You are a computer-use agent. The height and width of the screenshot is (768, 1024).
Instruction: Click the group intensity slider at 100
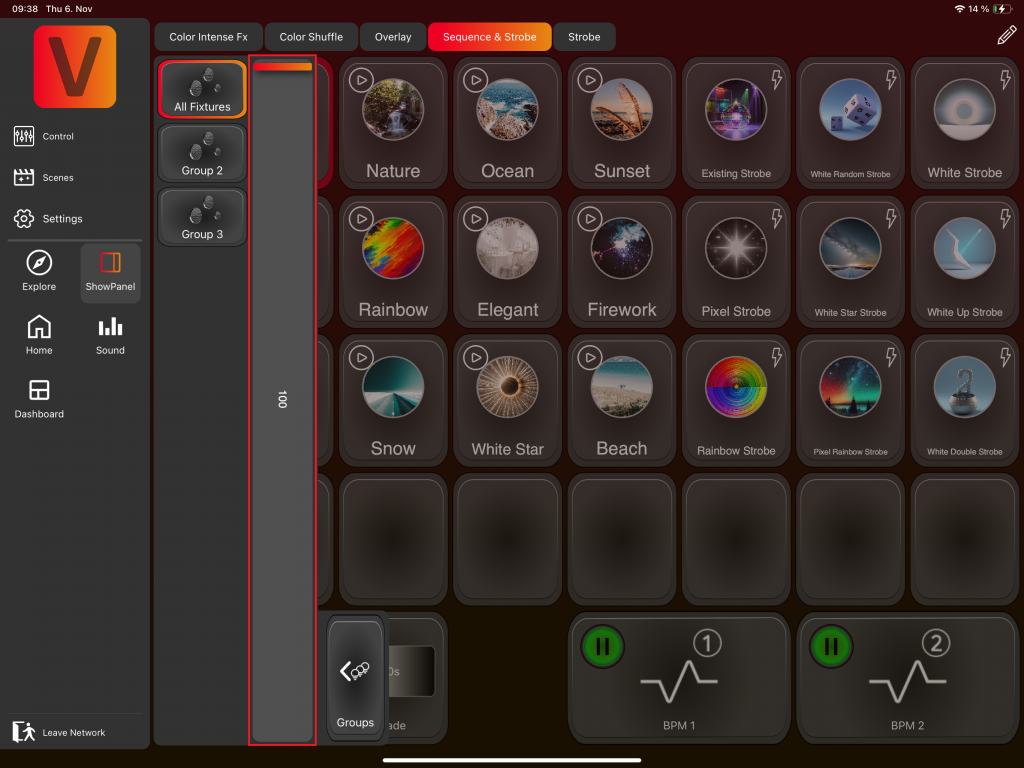coord(282,400)
